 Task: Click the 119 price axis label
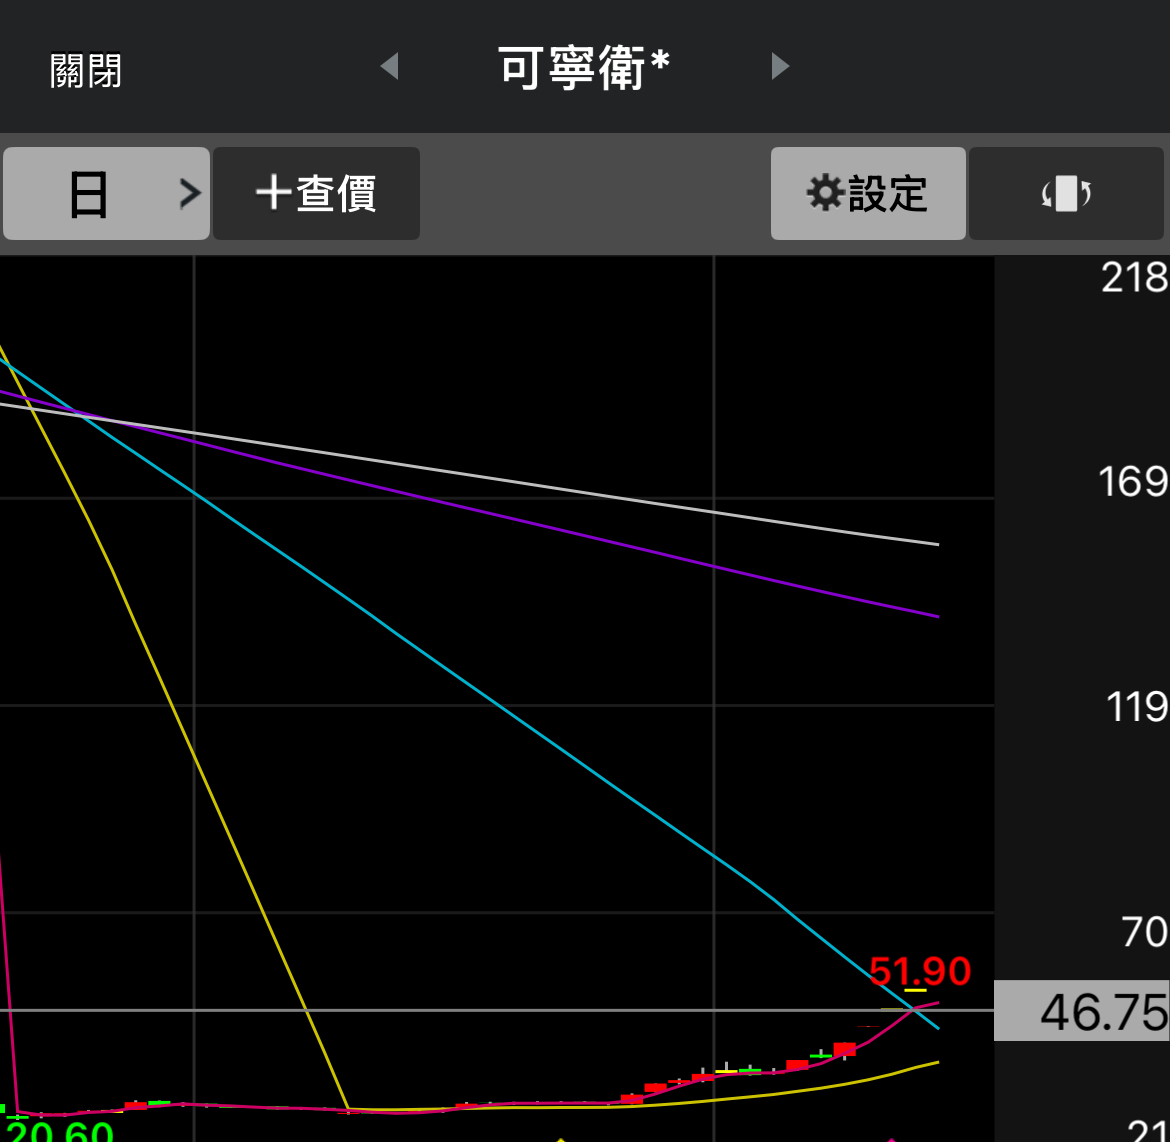pos(1136,706)
